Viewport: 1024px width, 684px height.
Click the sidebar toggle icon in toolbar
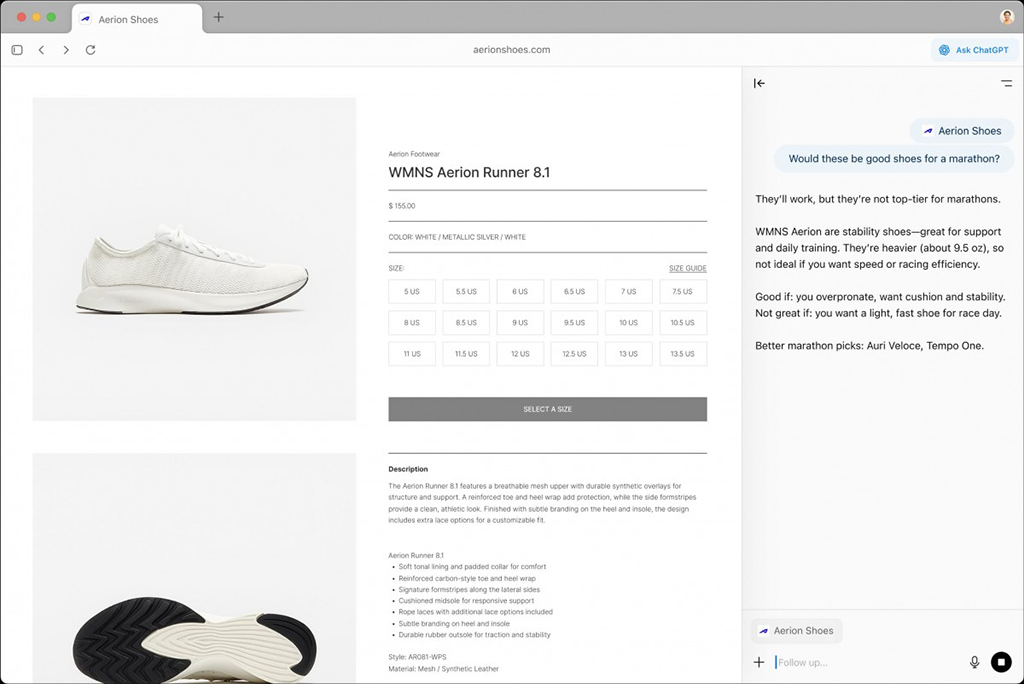[17, 50]
